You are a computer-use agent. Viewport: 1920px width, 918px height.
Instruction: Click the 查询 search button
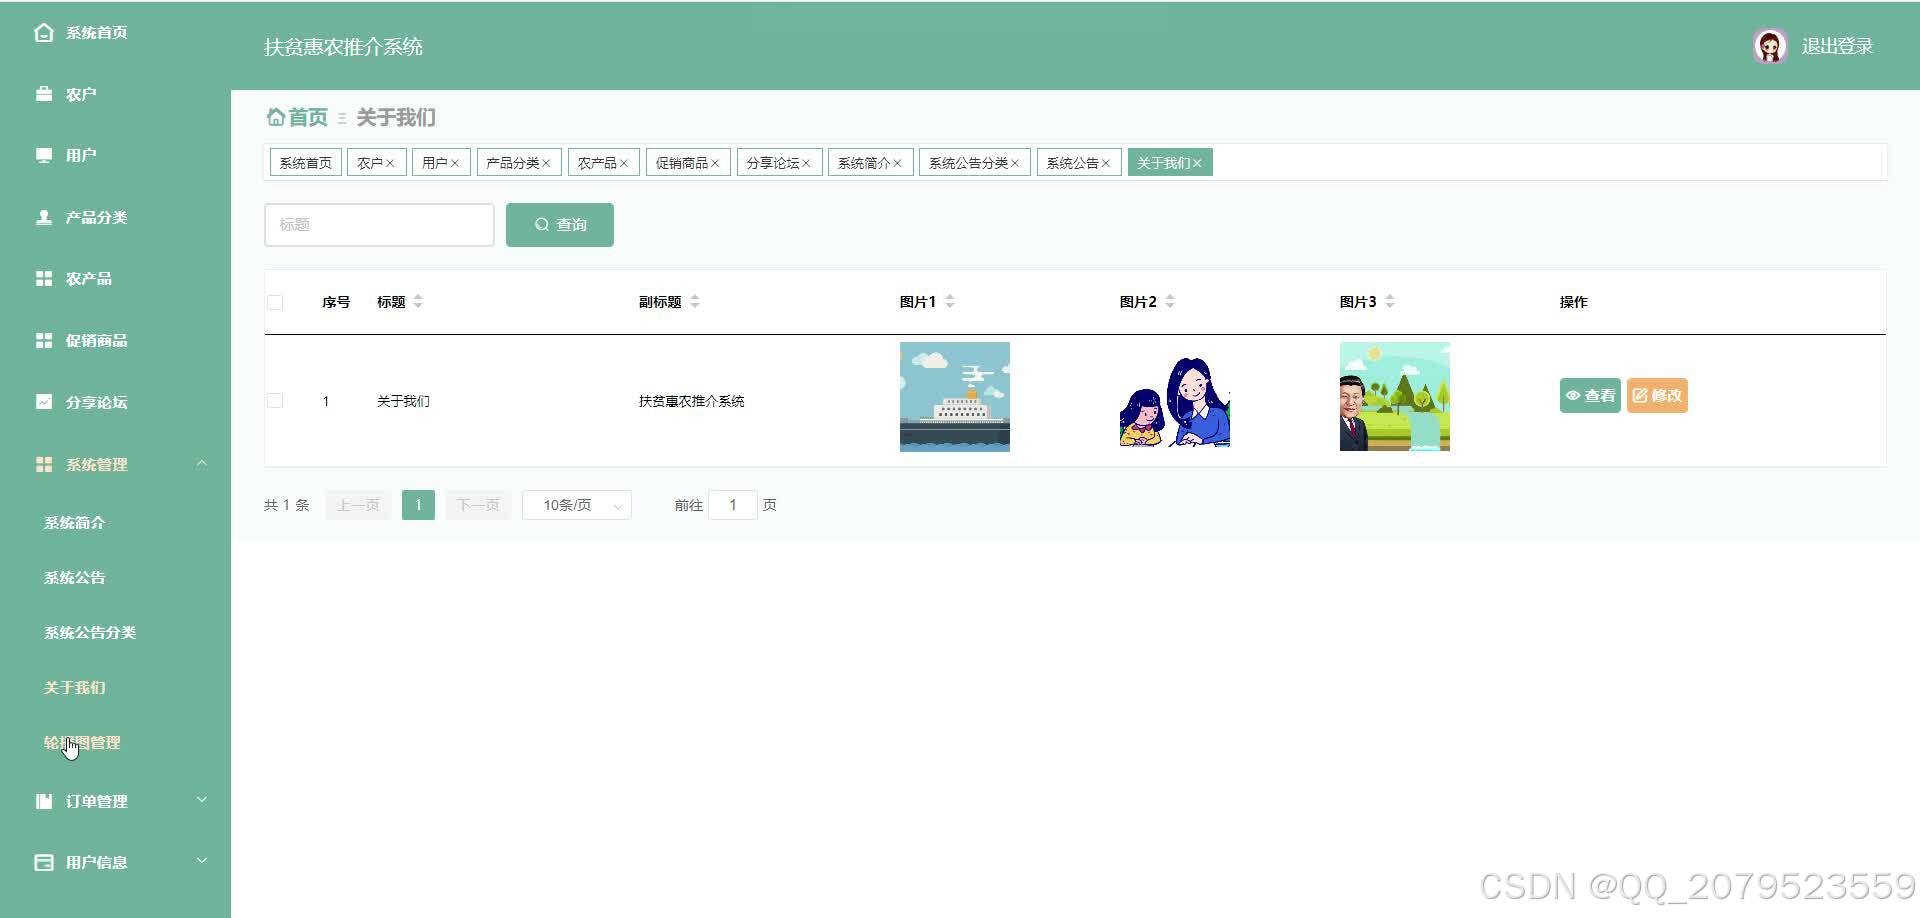click(560, 225)
